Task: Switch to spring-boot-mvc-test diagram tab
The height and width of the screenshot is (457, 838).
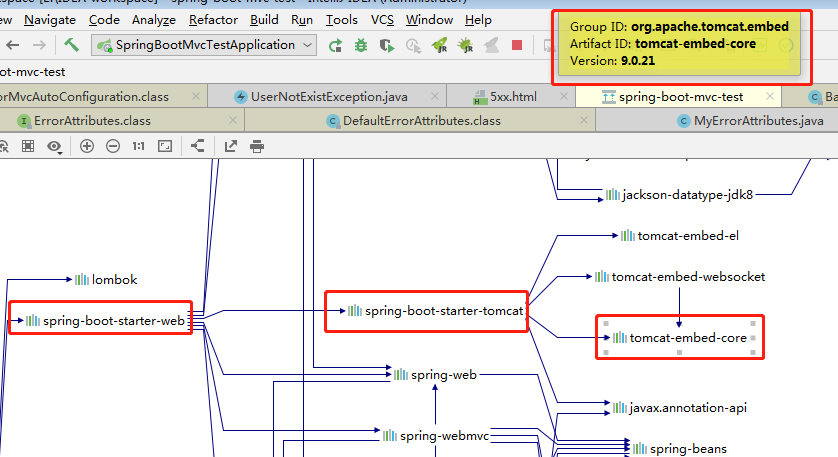Action: (680, 97)
